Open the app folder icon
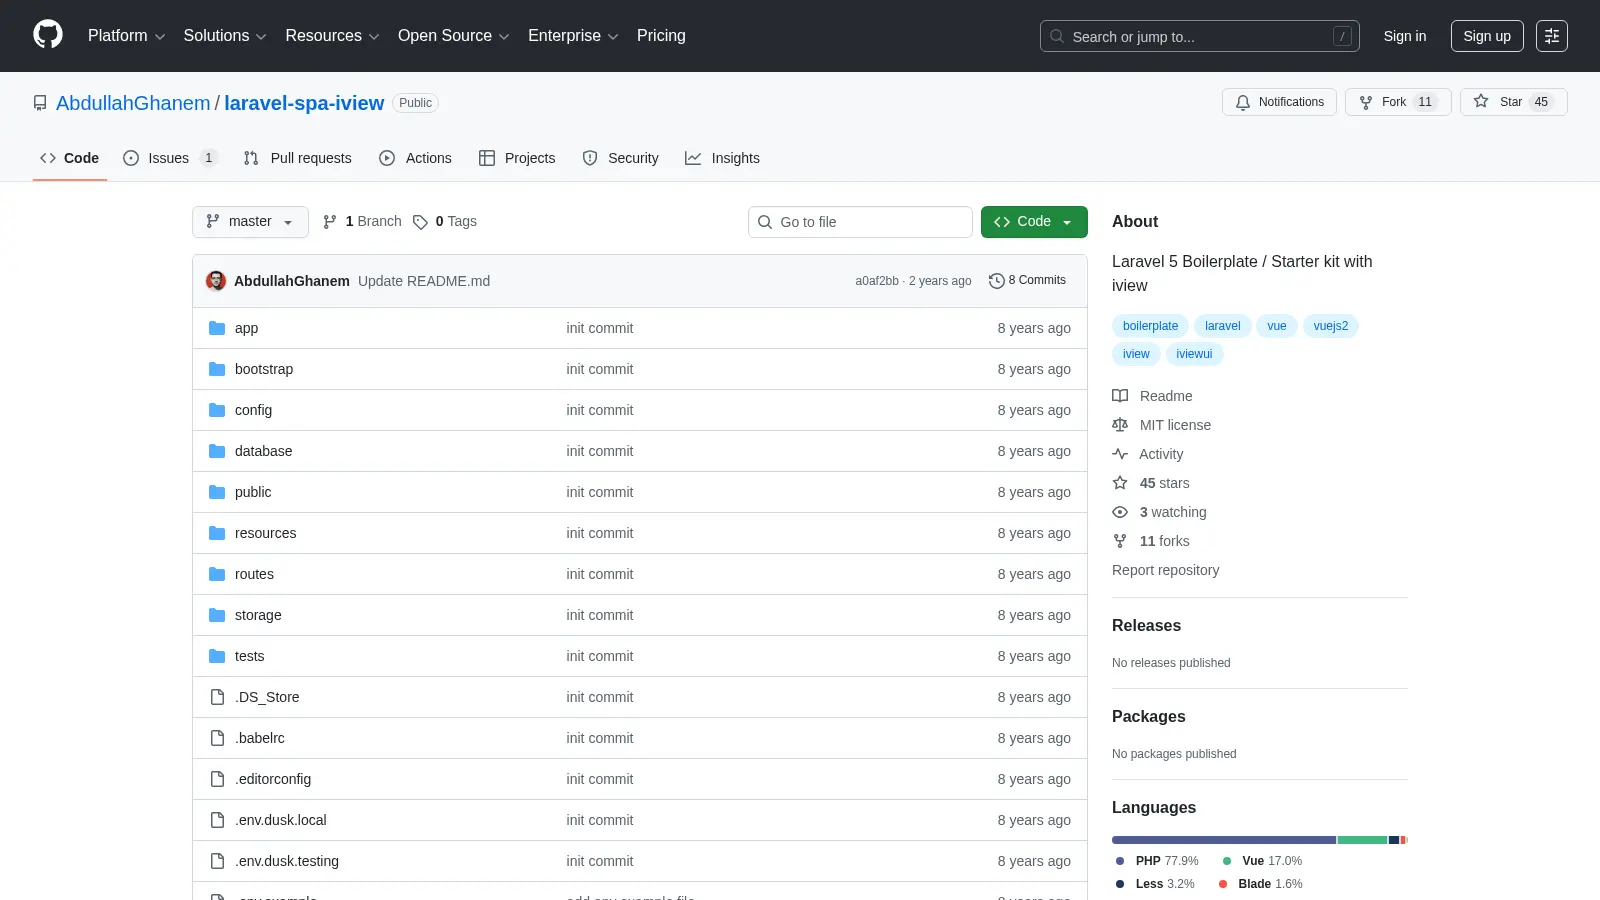 point(217,328)
